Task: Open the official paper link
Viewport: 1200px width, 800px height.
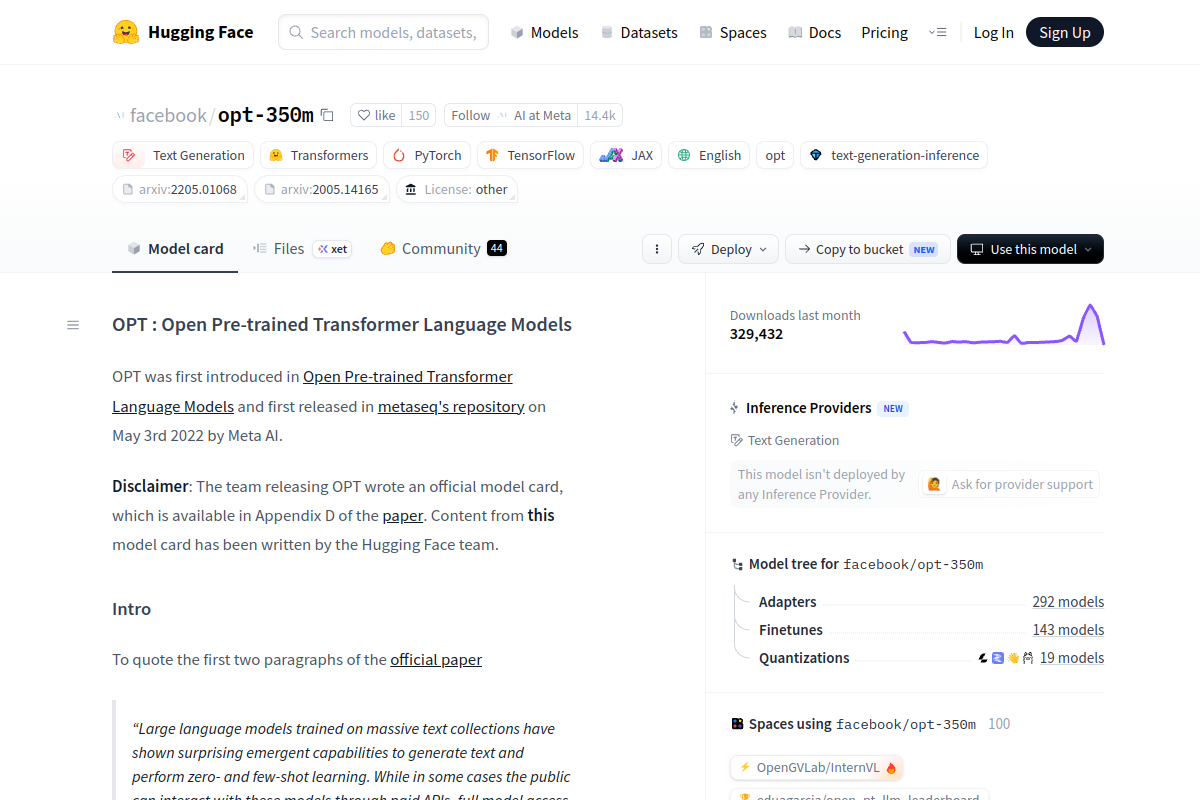Action: [436, 660]
